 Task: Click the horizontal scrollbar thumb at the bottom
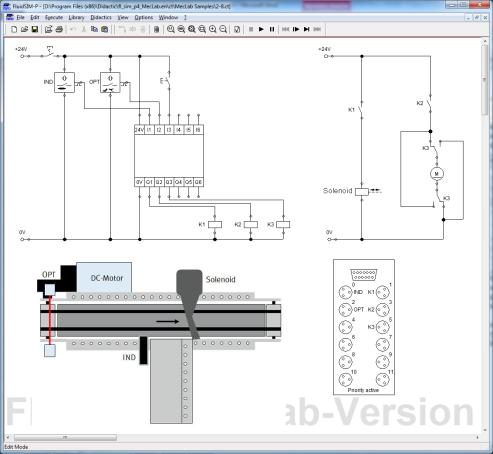[x=65, y=437]
